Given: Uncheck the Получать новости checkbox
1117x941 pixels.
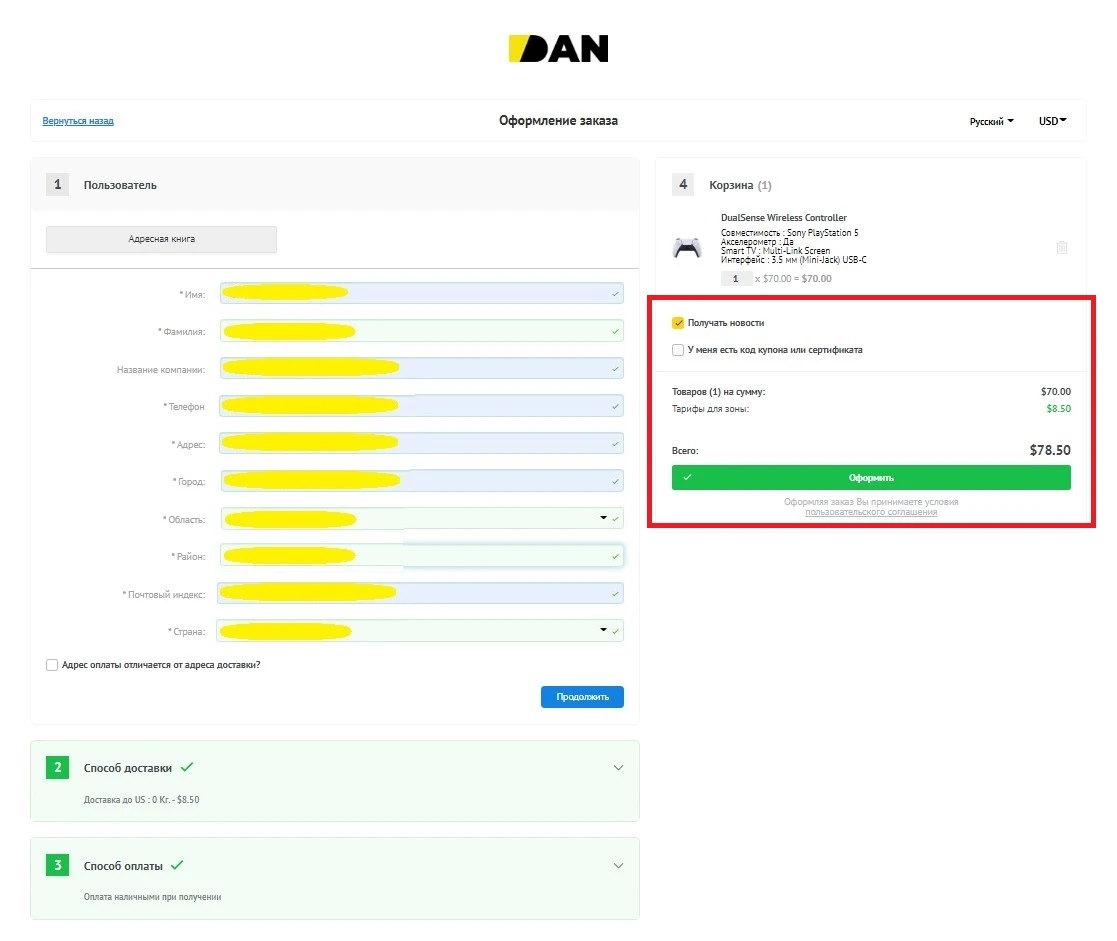Looking at the screenshot, I should coord(678,323).
